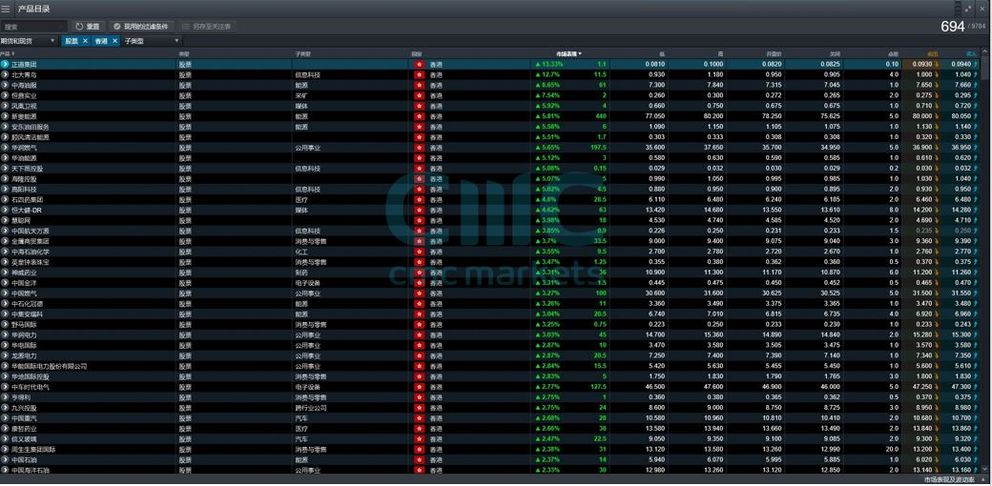Sort by the 类型 column header

pyautogui.click(x=184, y=54)
